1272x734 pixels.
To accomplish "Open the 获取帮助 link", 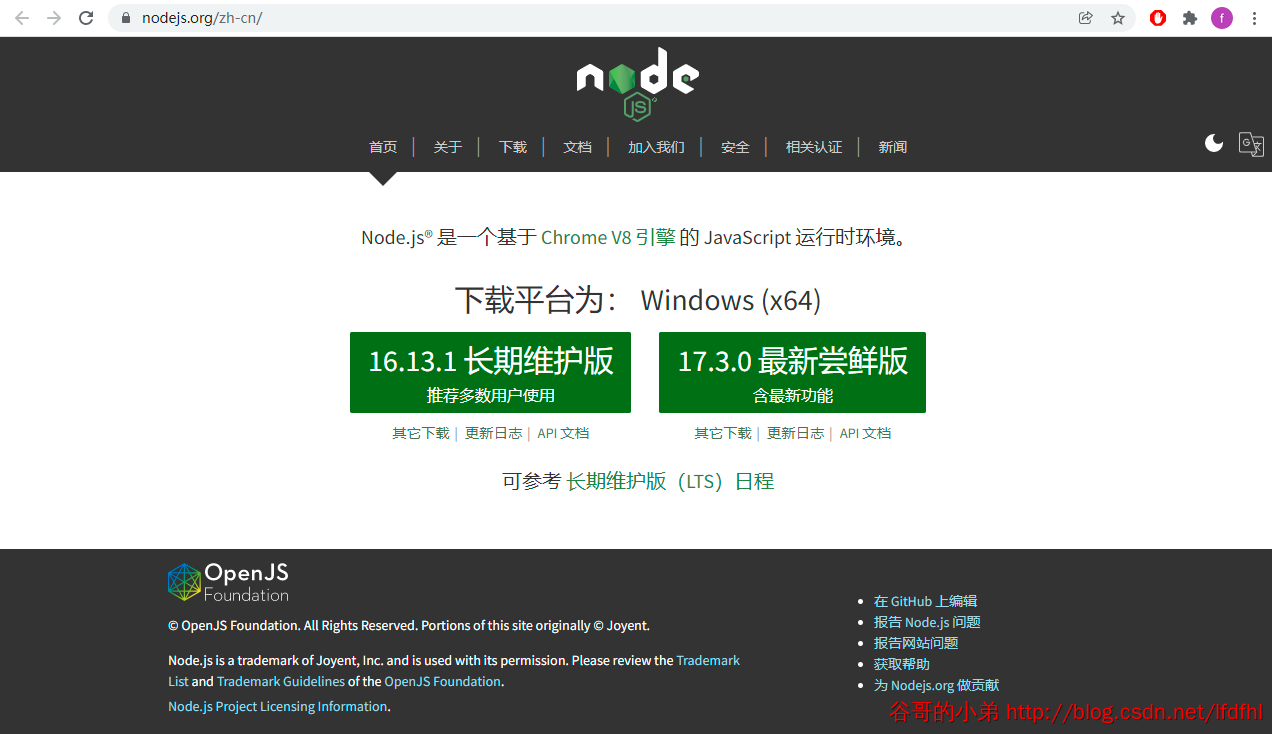I will [901, 664].
